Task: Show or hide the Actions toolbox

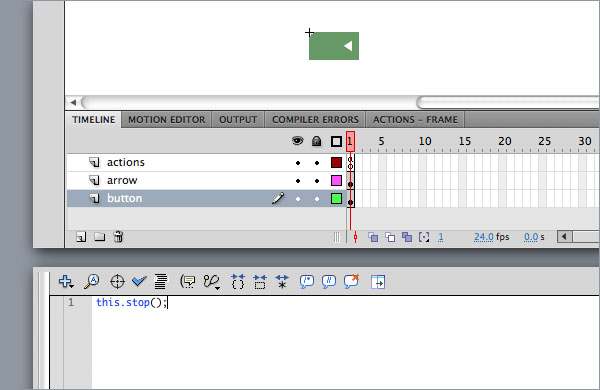Action: pos(378,282)
